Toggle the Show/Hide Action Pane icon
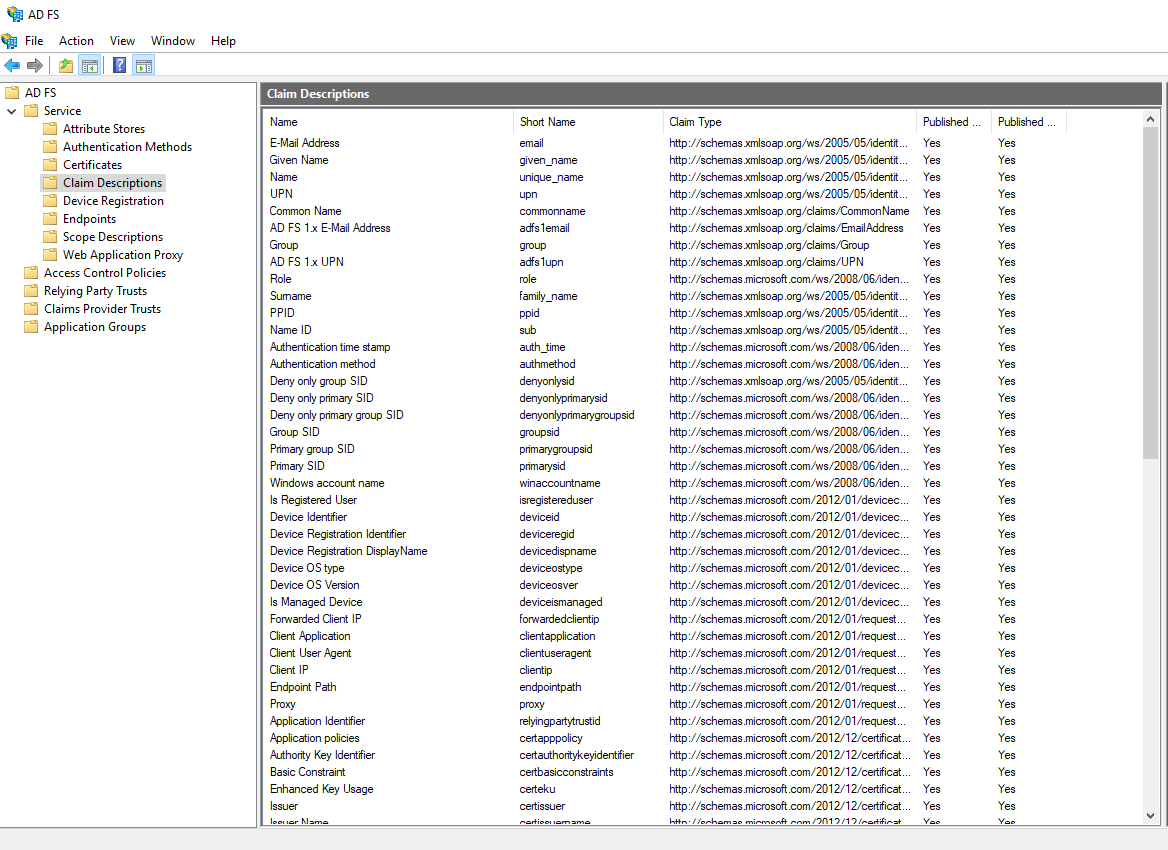The height and width of the screenshot is (850, 1168). (x=144, y=66)
